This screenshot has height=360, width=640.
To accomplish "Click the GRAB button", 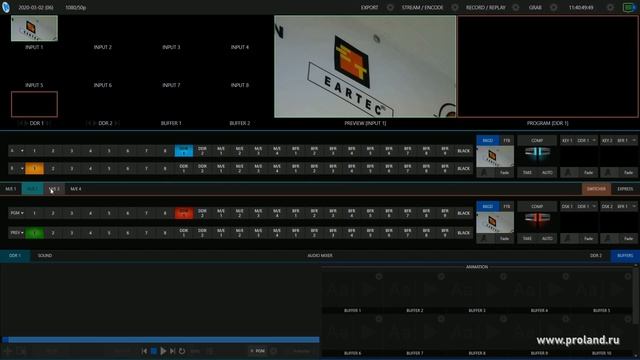I will (x=536, y=7).
